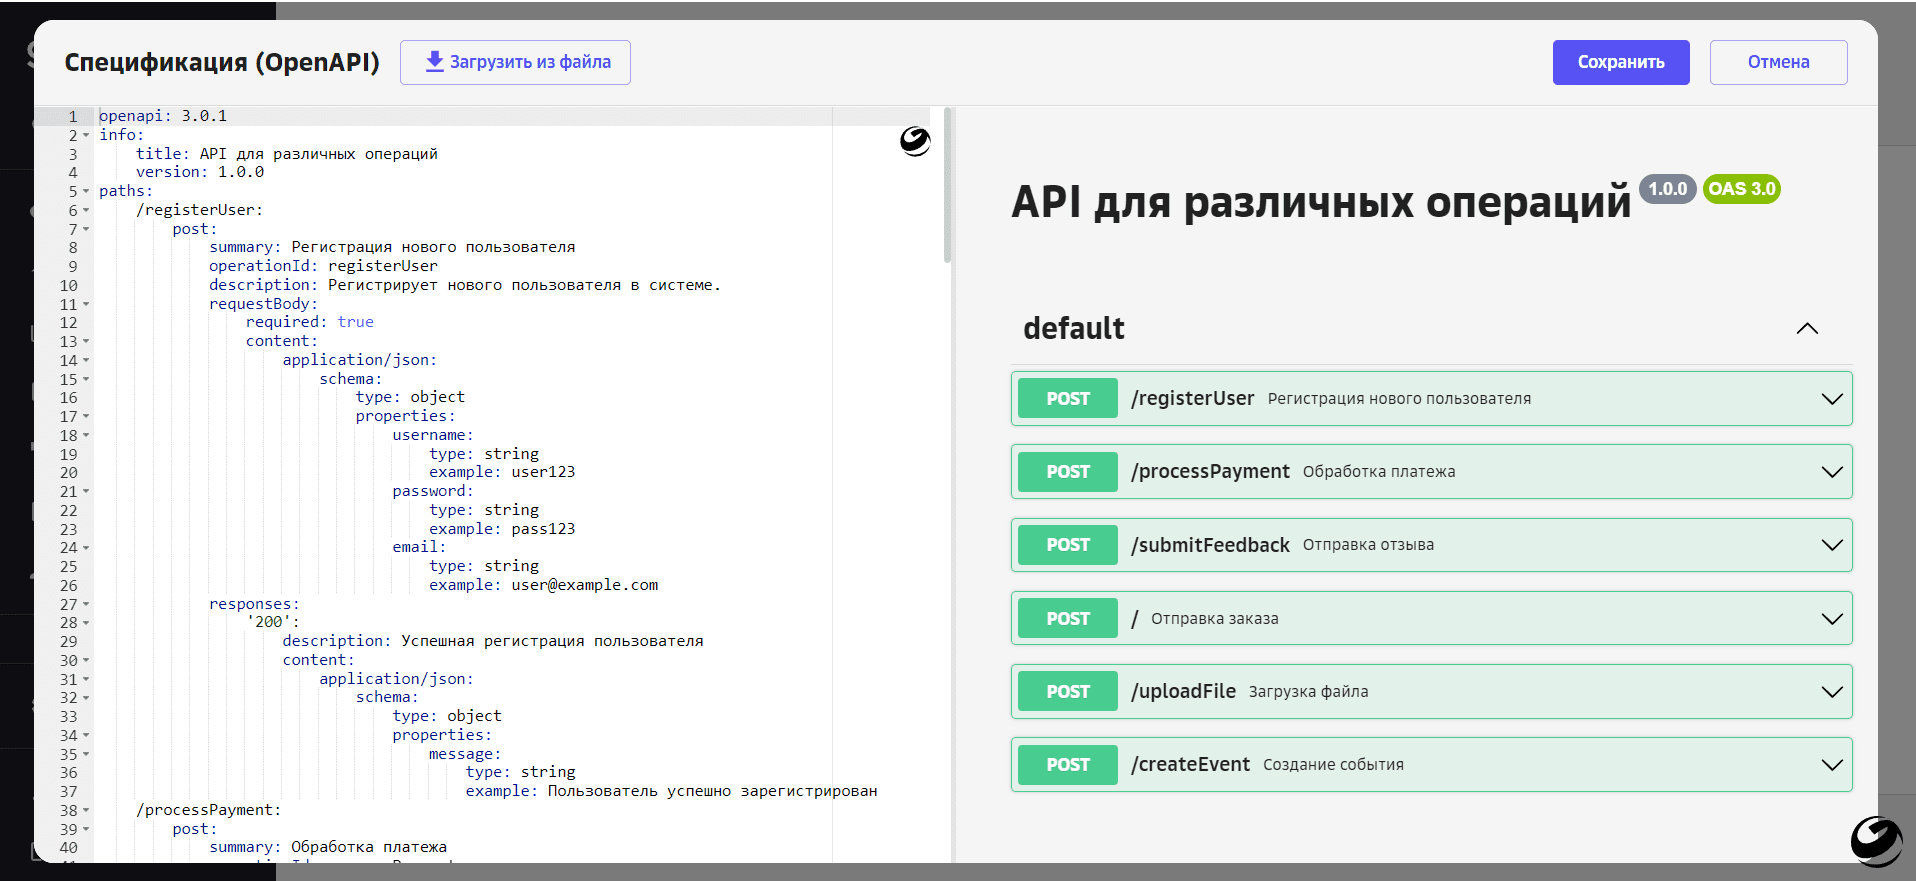Open the /processPayment endpoint path

pyautogui.click(x=1210, y=471)
